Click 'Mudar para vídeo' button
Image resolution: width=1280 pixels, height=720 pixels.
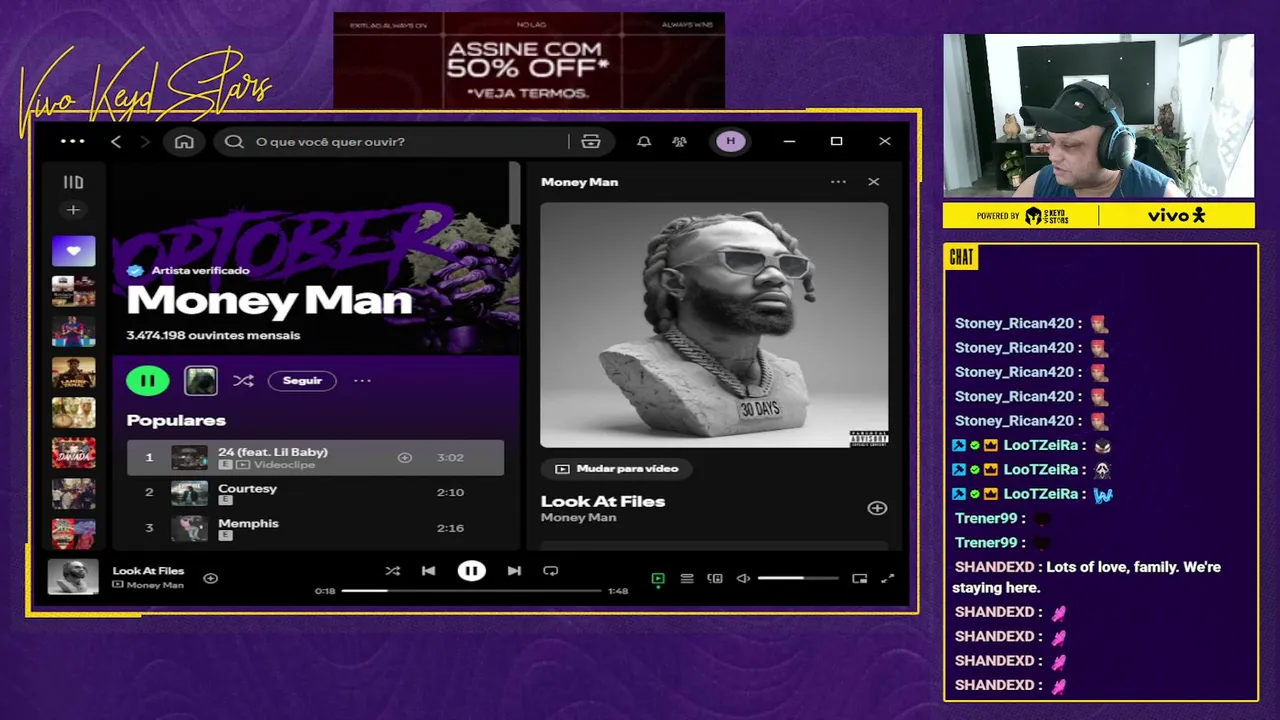(x=616, y=468)
